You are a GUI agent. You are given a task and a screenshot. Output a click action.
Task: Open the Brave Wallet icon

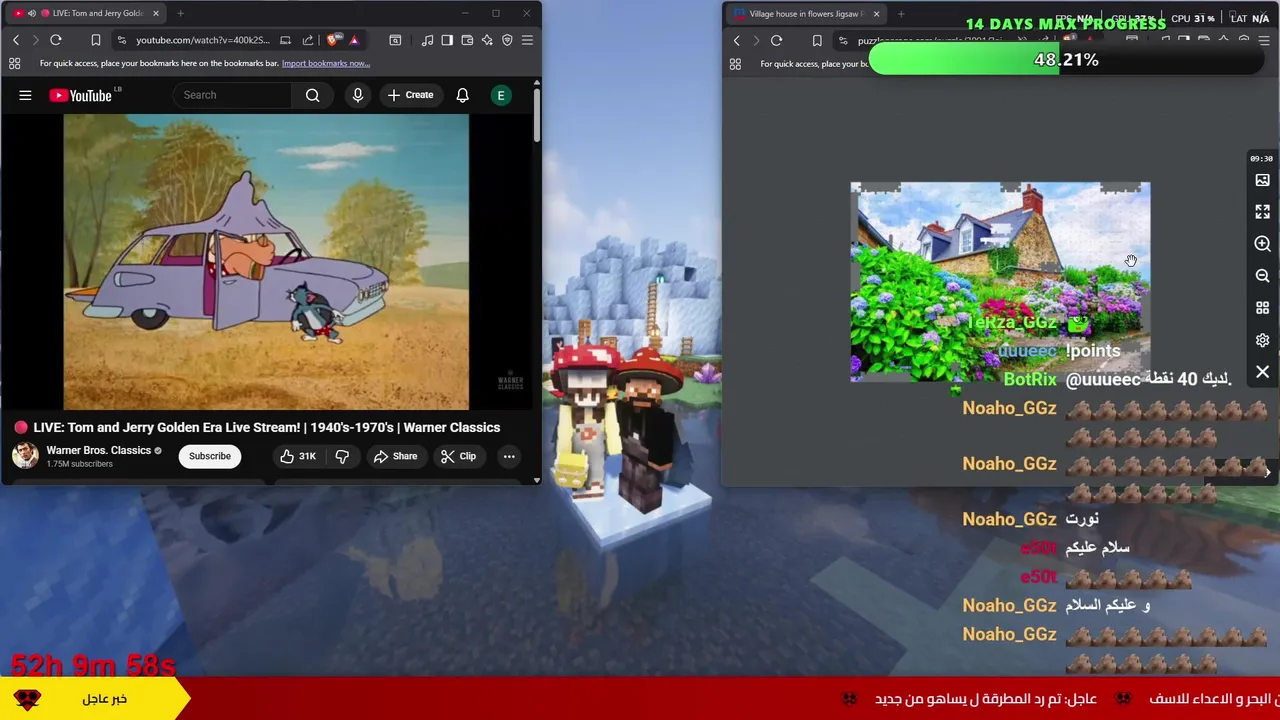tap(467, 40)
